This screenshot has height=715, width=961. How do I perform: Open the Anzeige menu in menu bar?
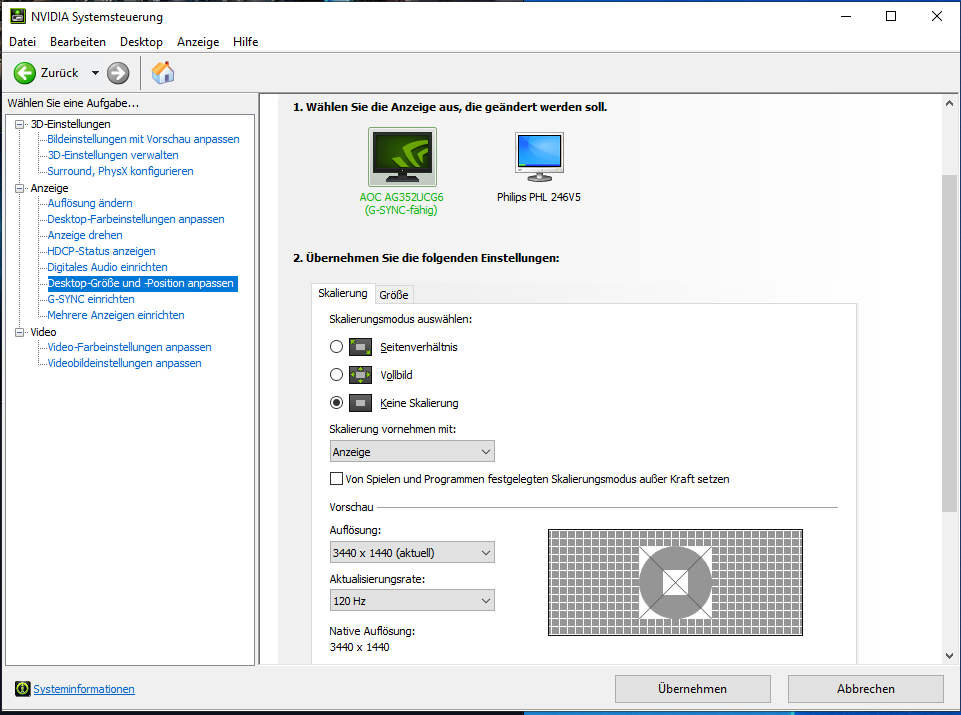pyautogui.click(x=198, y=42)
